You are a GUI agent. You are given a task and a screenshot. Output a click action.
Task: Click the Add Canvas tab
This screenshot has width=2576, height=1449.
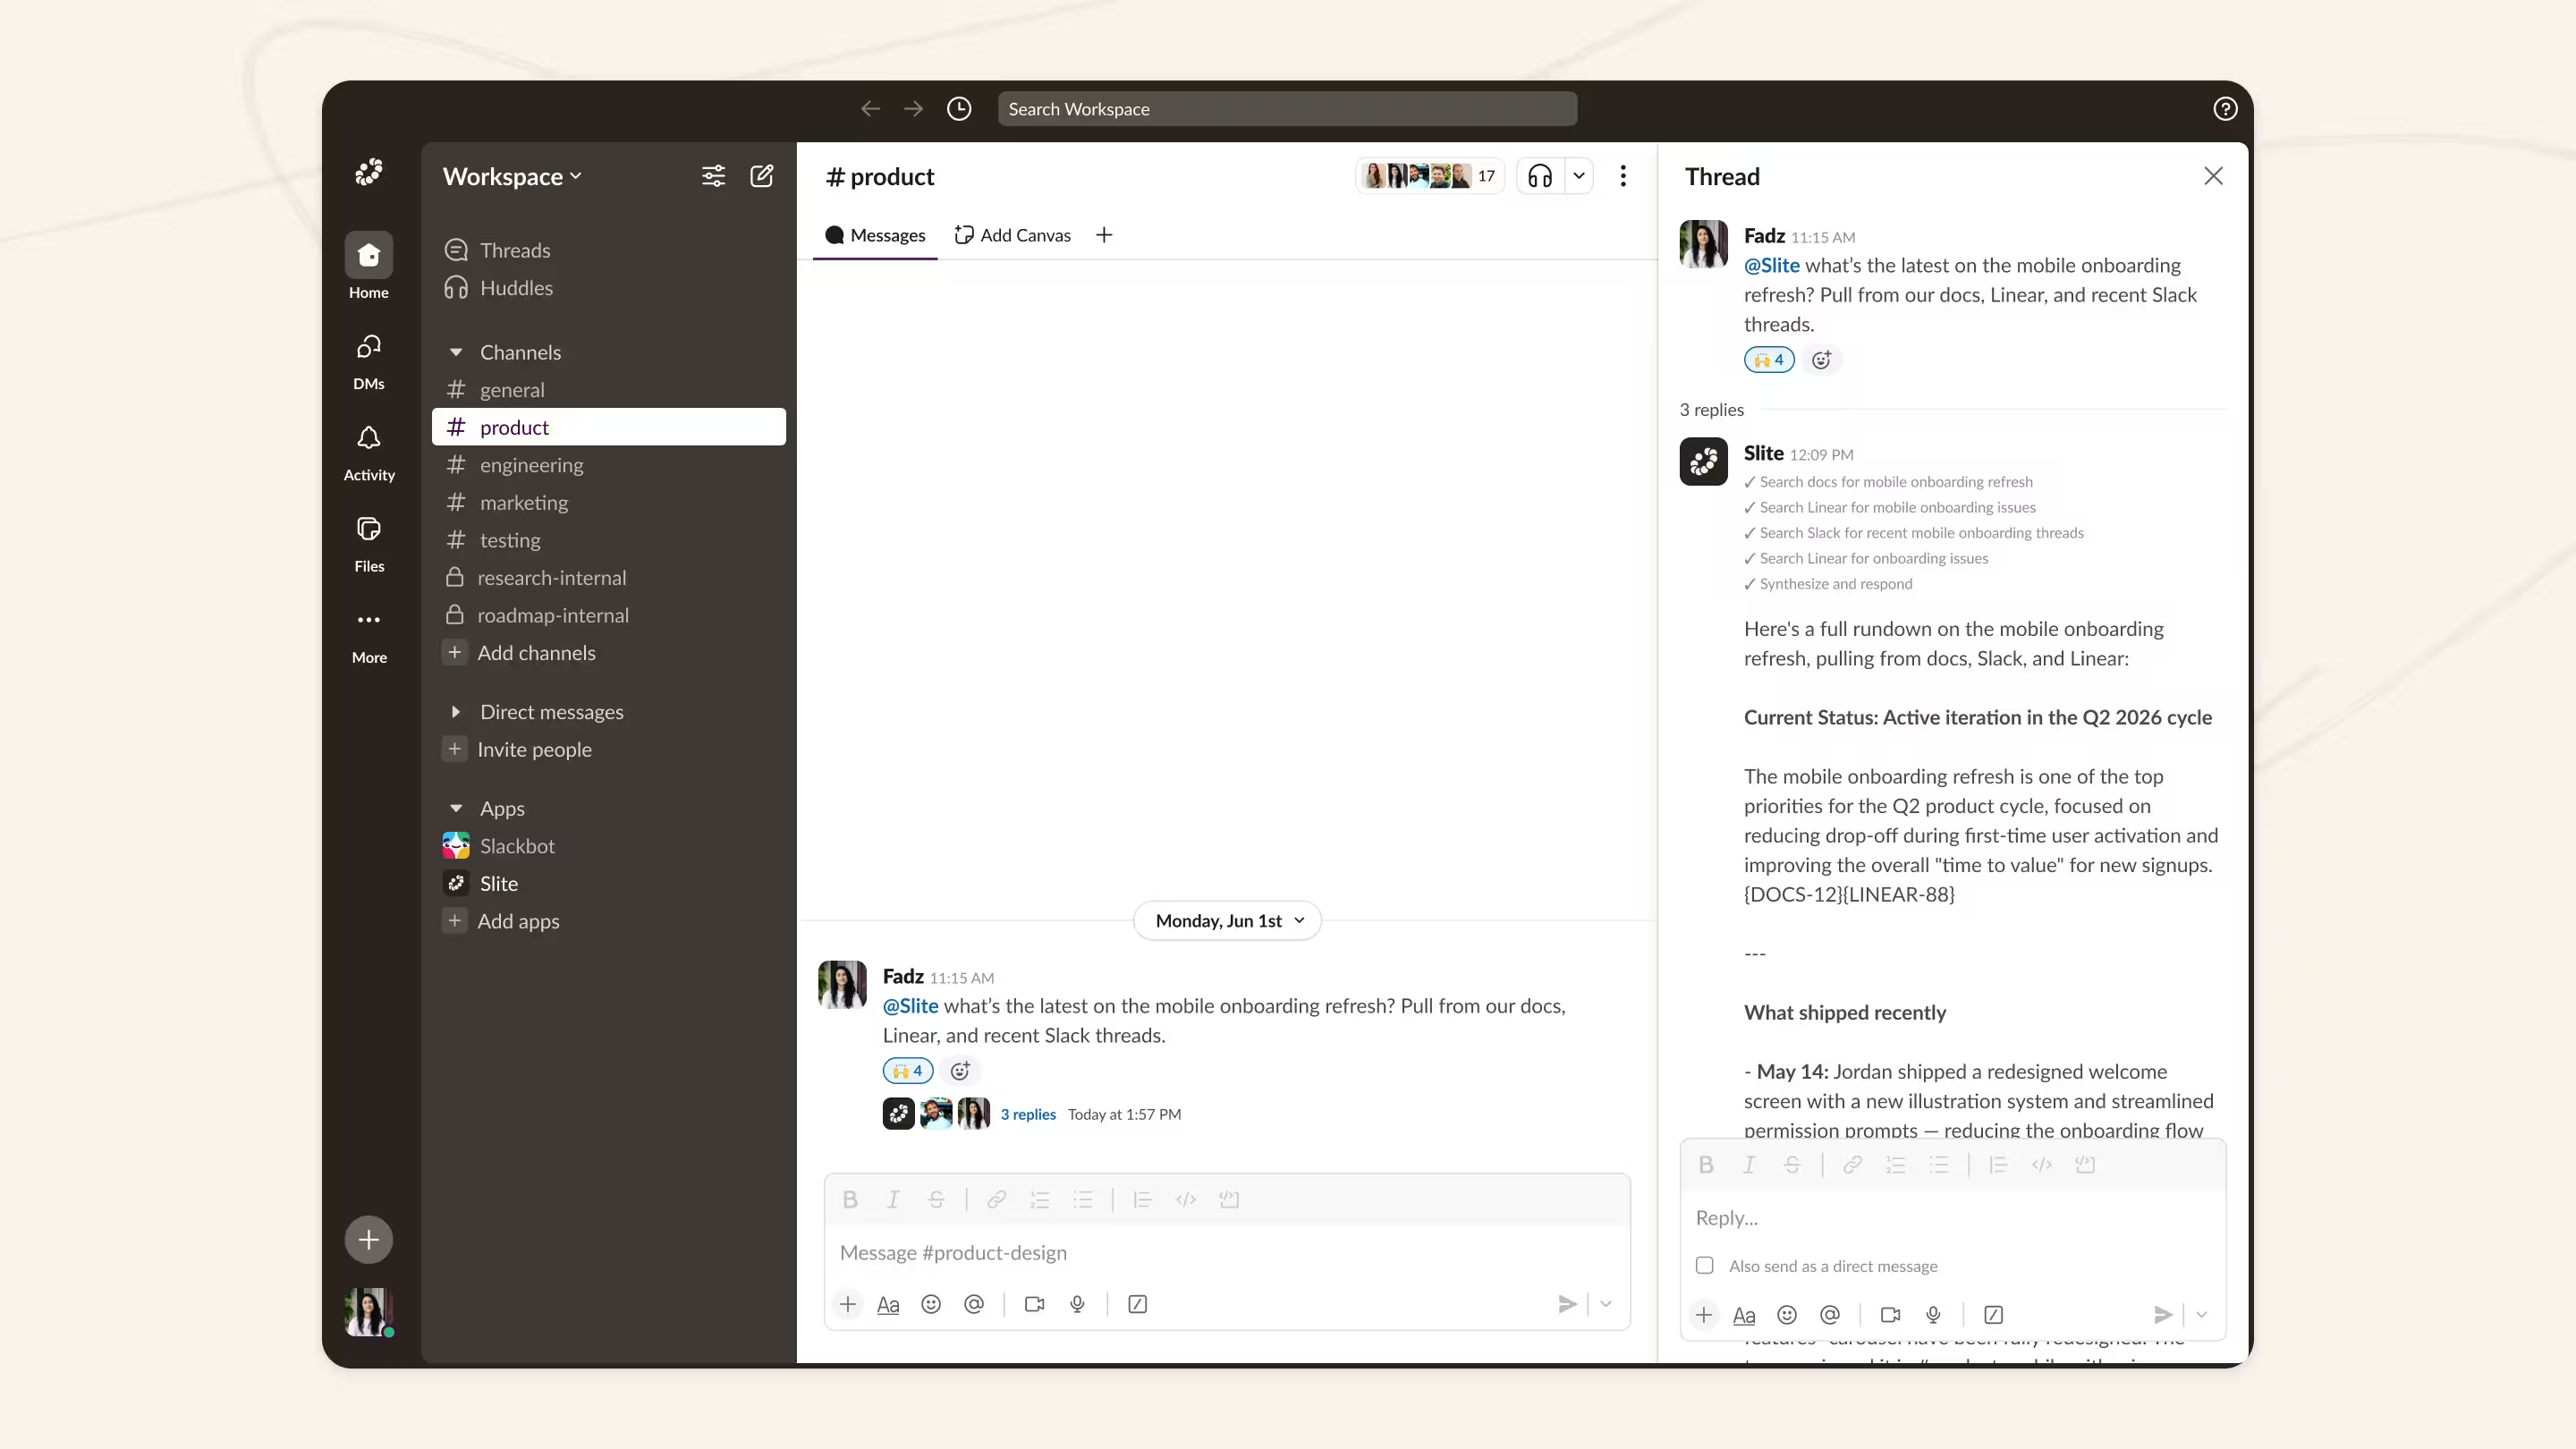(1013, 236)
